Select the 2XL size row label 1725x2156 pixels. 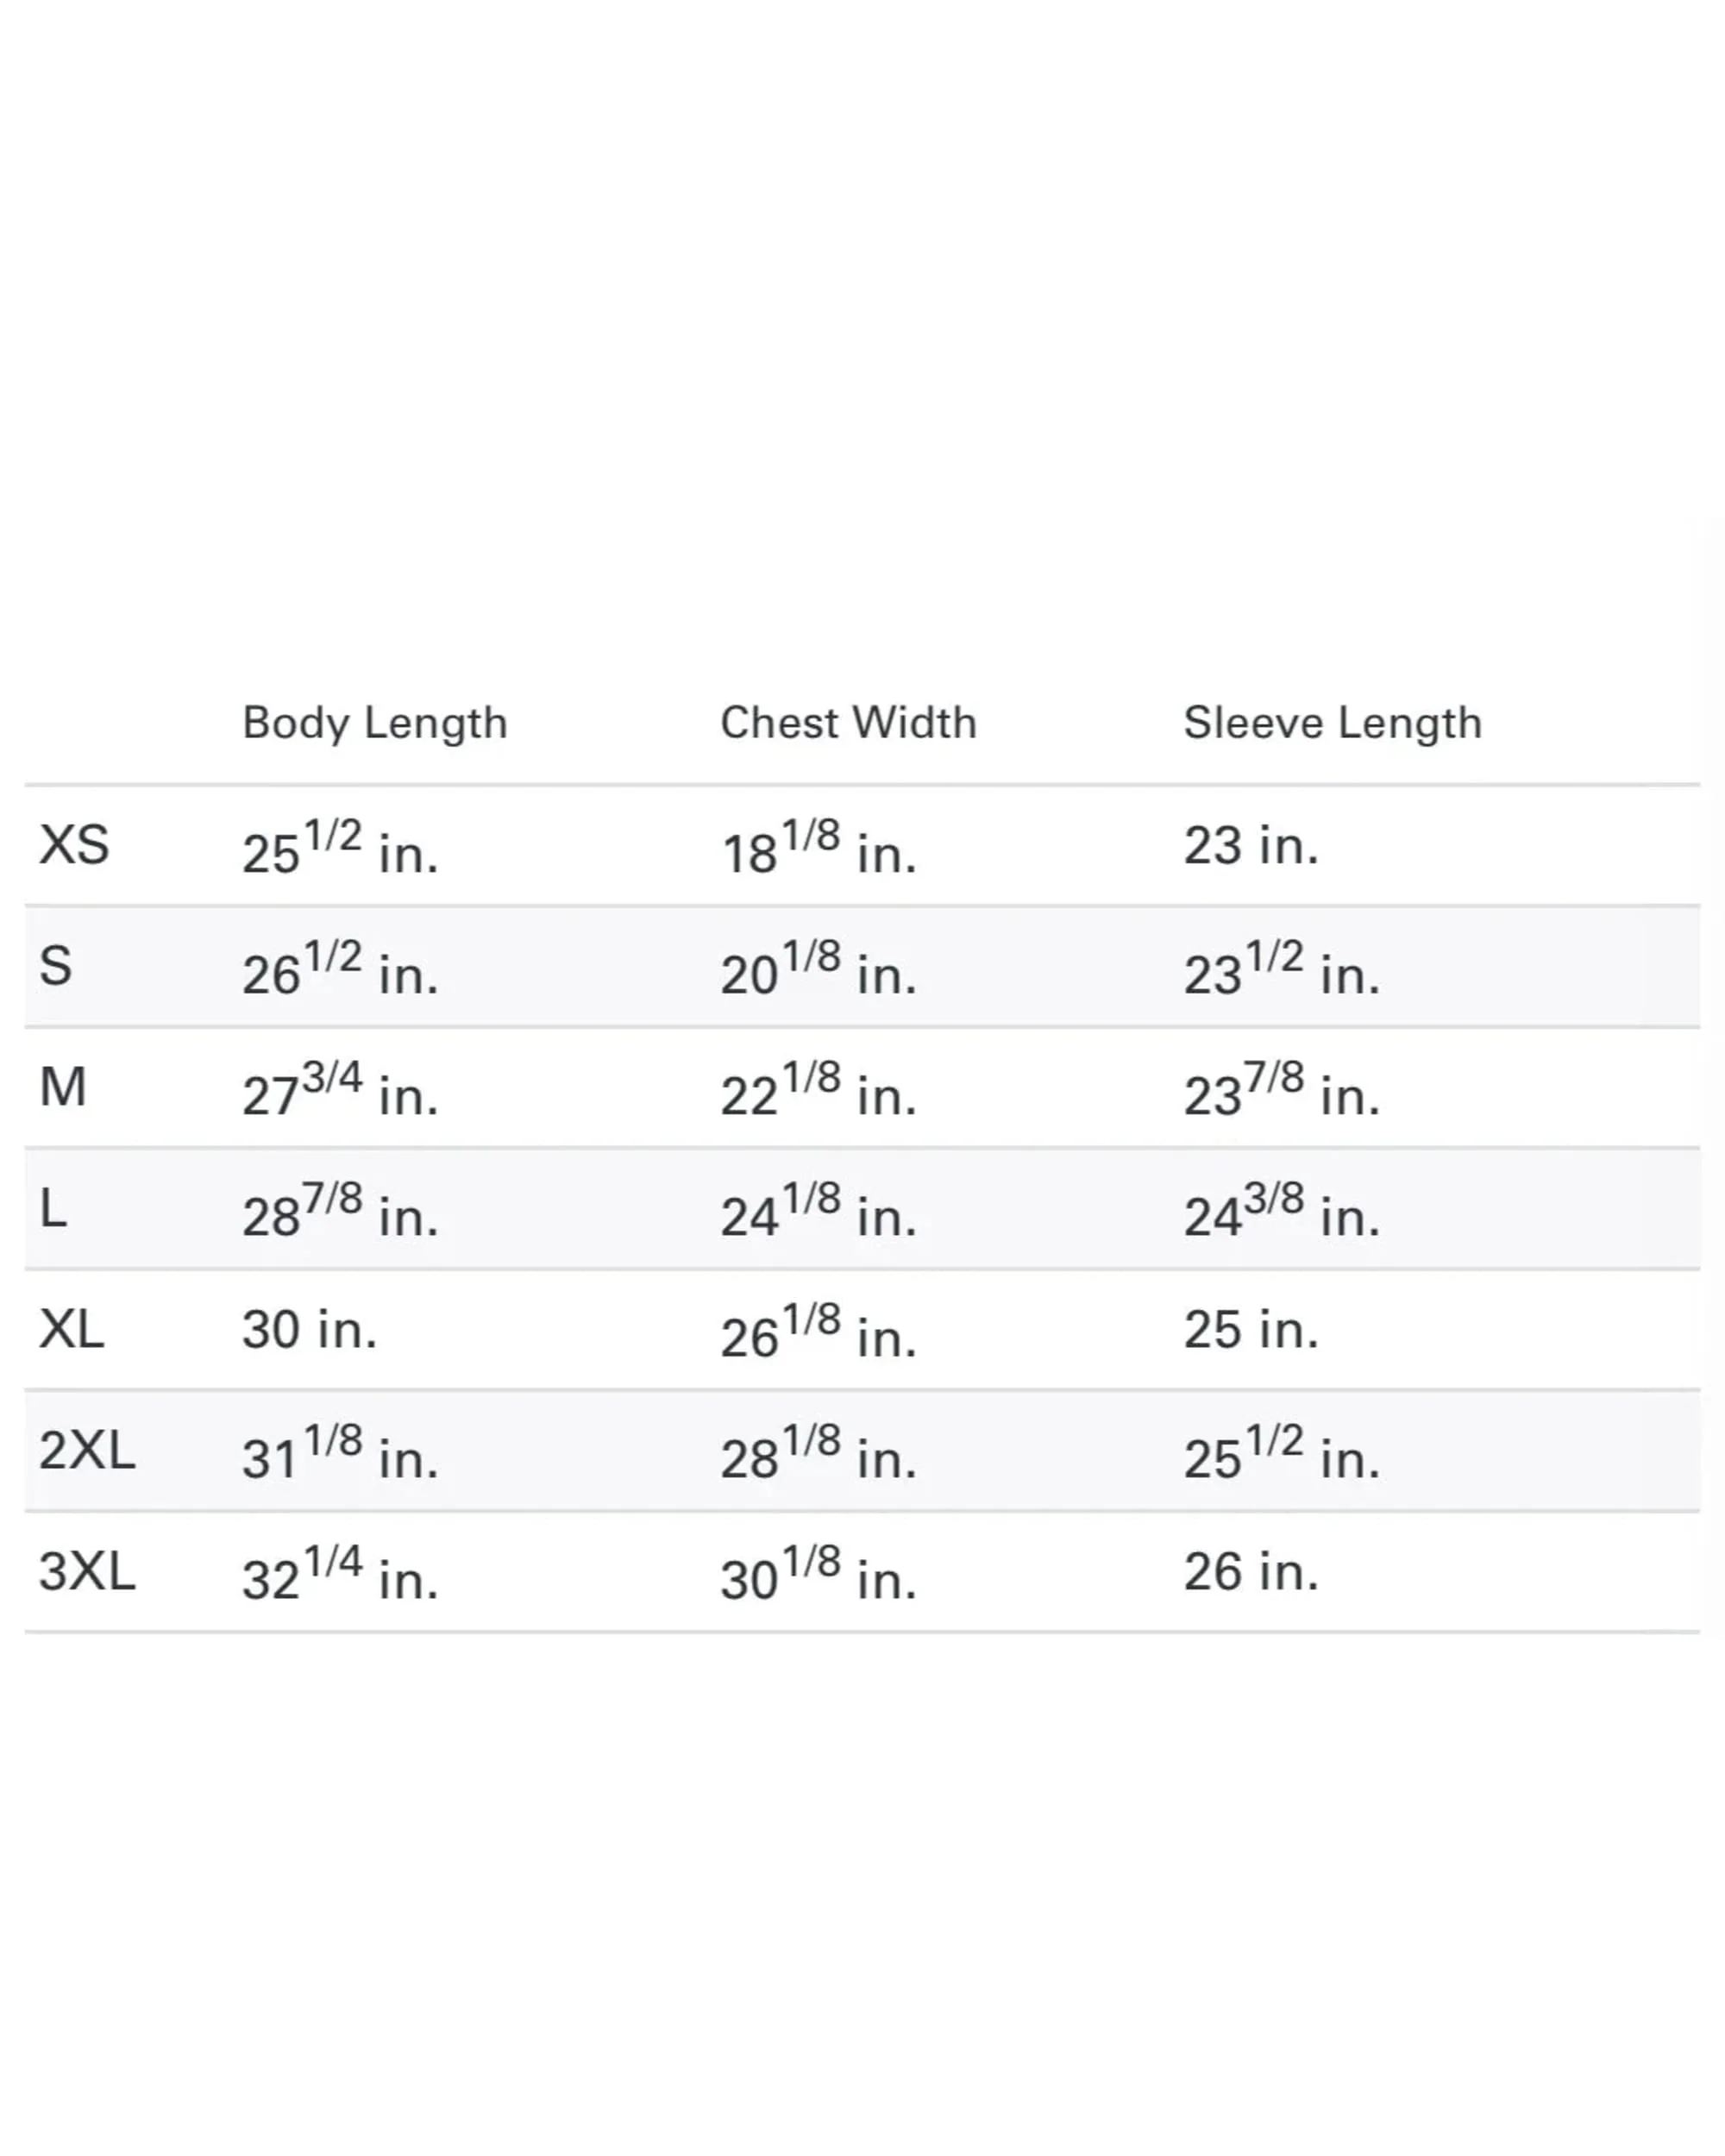pyautogui.click(x=87, y=1451)
